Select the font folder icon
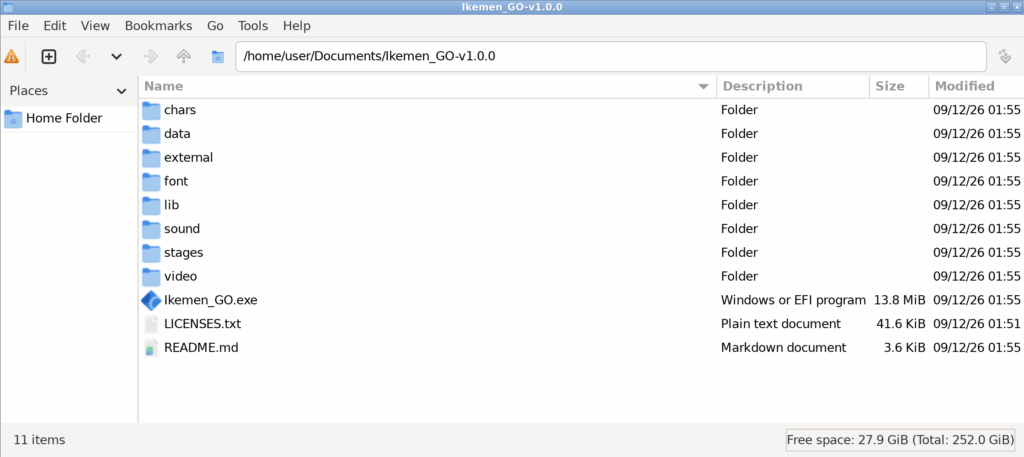 click(x=151, y=181)
